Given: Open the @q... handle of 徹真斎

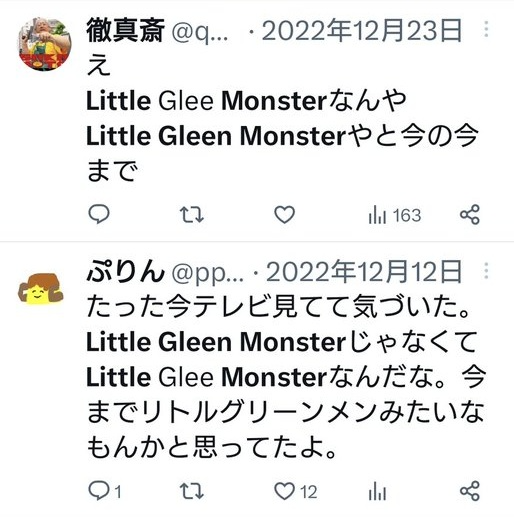Looking at the screenshot, I should [200, 32].
